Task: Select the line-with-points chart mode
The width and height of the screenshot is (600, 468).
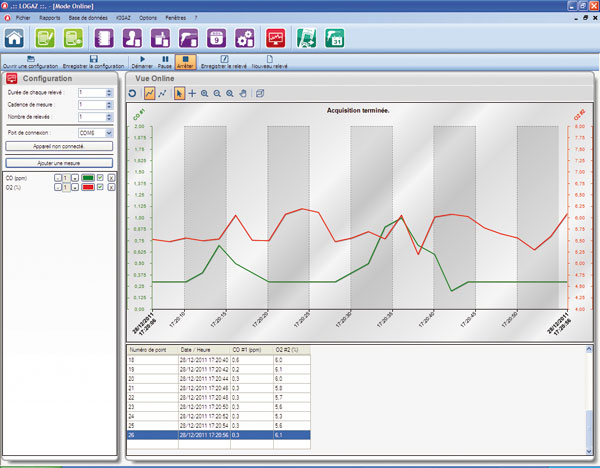Action: click(x=162, y=93)
